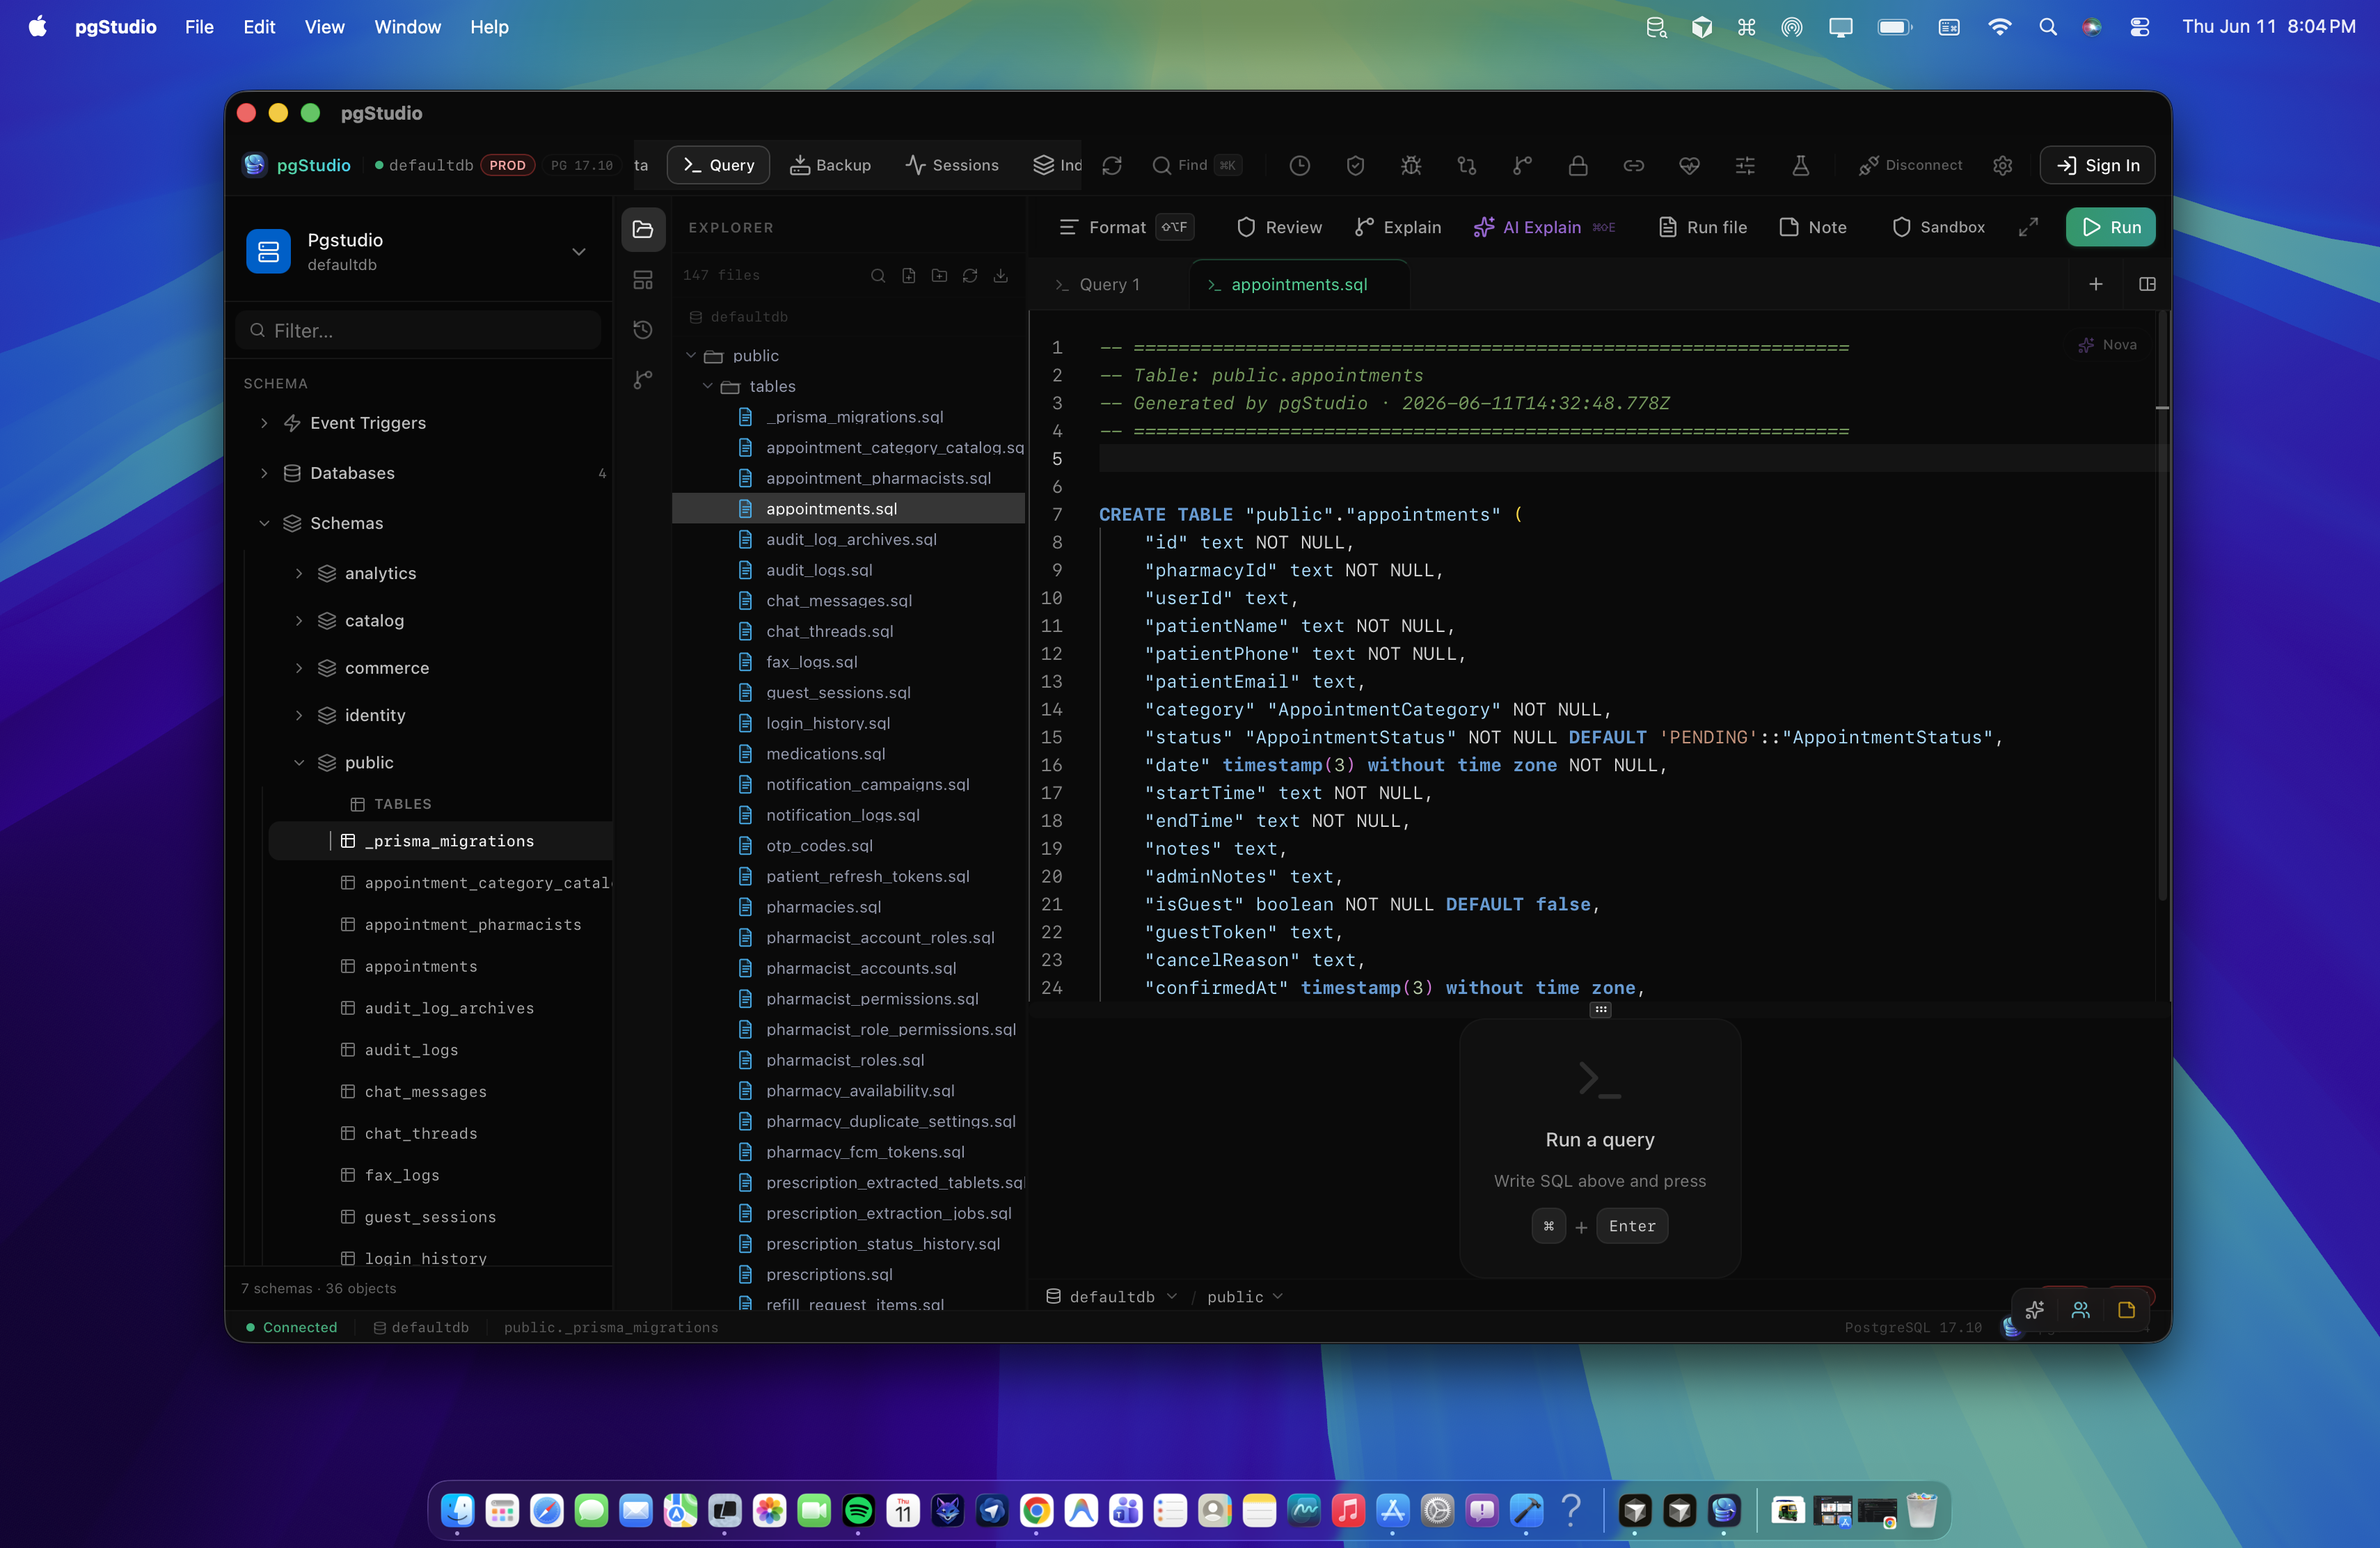Collapse the tables folder in Explorer
Screen dimensions: 2380x1548
click(x=708, y=386)
